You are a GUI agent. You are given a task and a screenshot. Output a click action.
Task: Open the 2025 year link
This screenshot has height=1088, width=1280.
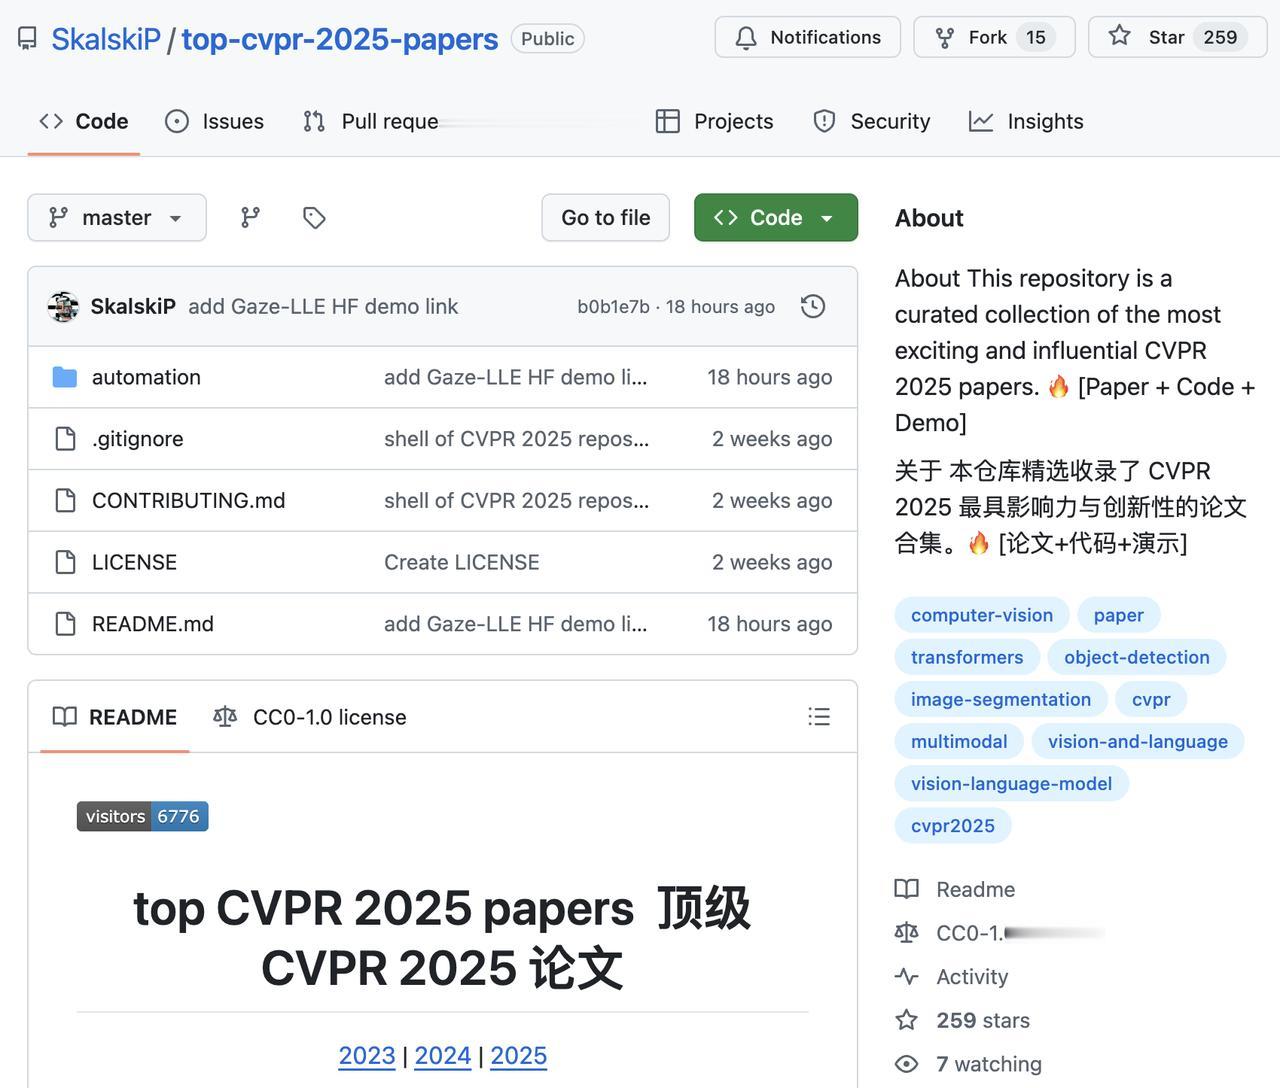point(519,1056)
